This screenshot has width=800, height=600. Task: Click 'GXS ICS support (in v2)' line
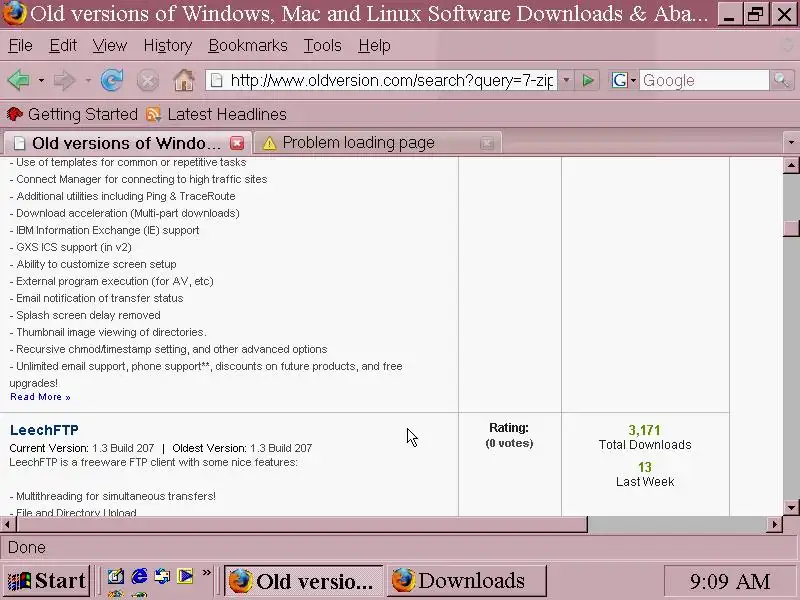coord(70,247)
